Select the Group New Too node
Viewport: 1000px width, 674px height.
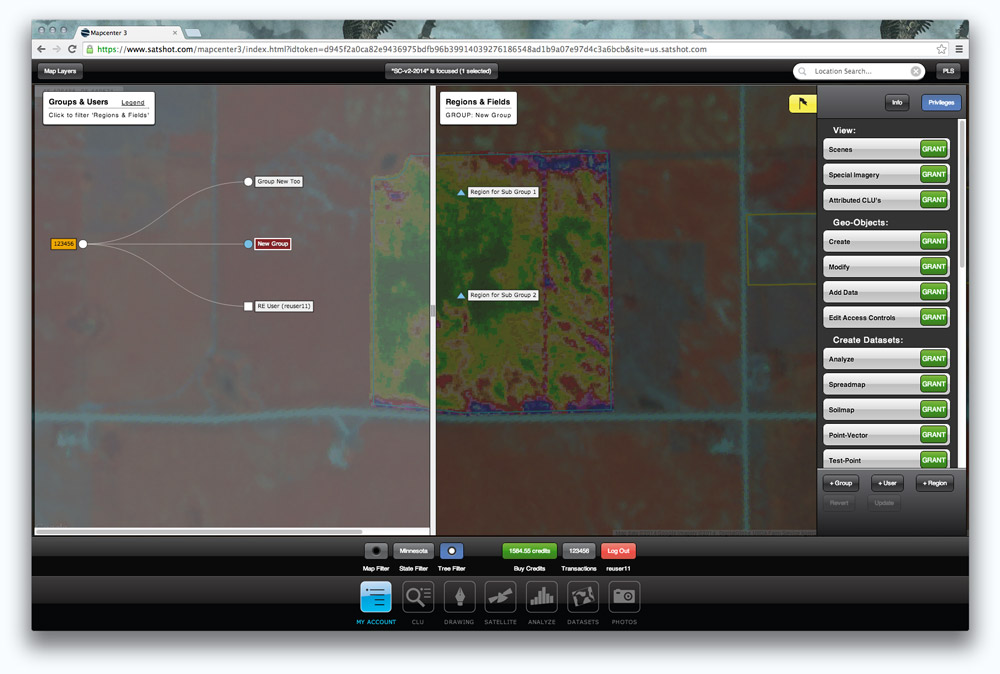pyautogui.click(x=279, y=182)
